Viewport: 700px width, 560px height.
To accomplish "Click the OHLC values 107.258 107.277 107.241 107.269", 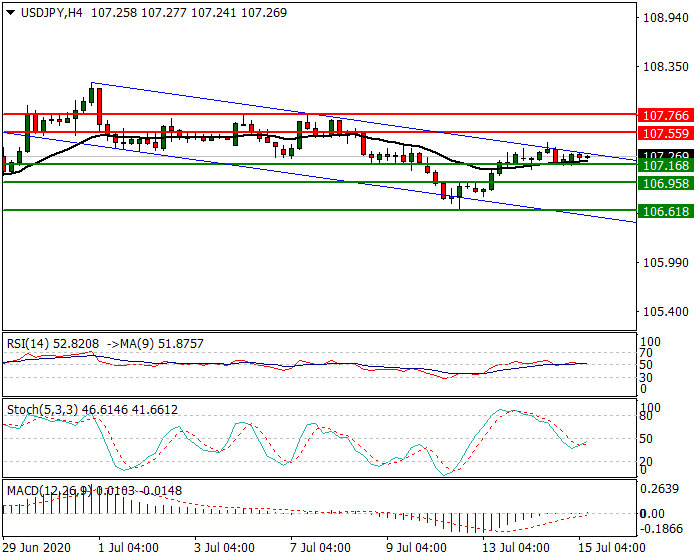I will click(x=189, y=13).
